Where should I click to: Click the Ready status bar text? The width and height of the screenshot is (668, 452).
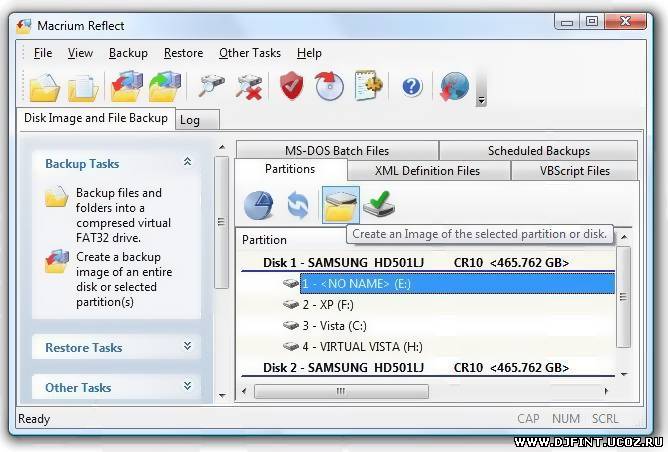point(34,419)
